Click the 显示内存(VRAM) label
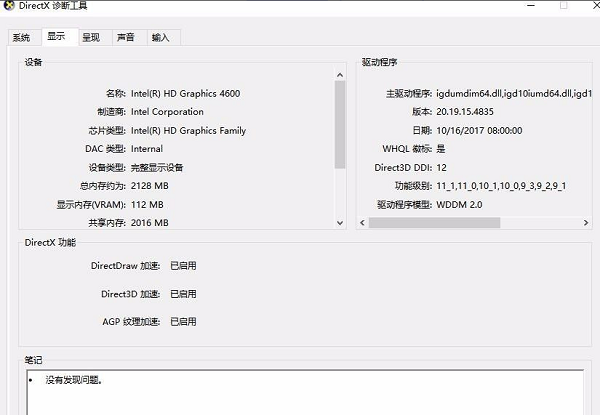 (91, 205)
